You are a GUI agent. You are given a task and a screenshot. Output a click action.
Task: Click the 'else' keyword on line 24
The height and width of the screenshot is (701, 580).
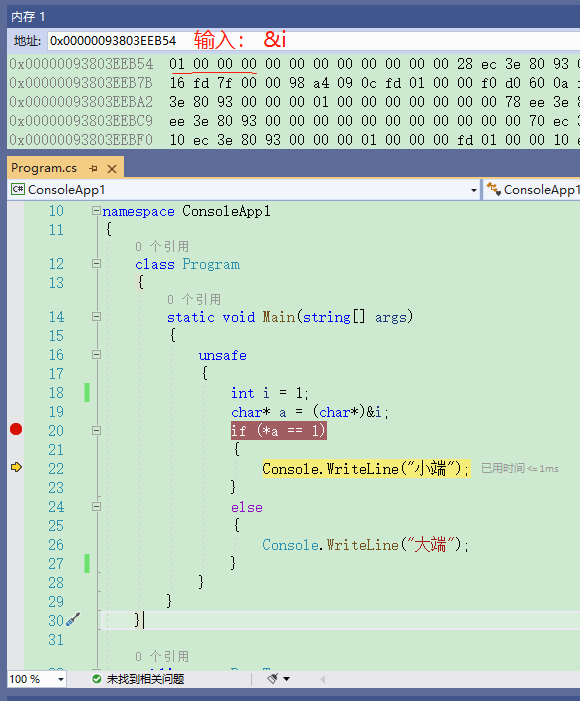246,507
